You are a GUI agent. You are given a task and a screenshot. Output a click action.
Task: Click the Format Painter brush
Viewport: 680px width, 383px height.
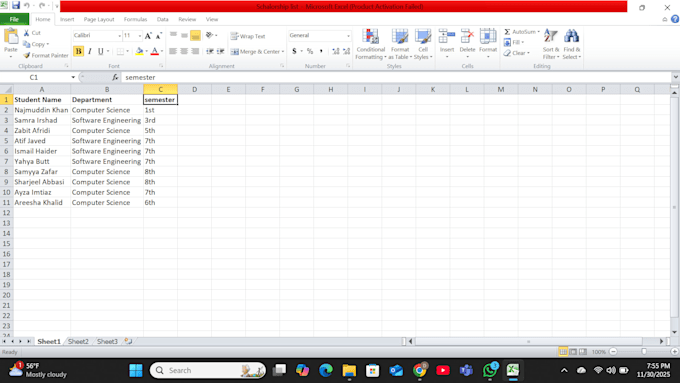coord(27,56)
